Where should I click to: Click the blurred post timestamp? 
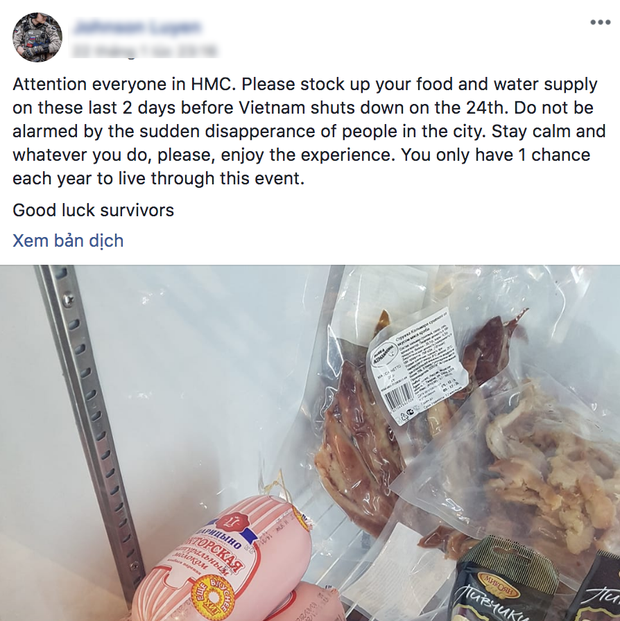[x=145, y=51]
